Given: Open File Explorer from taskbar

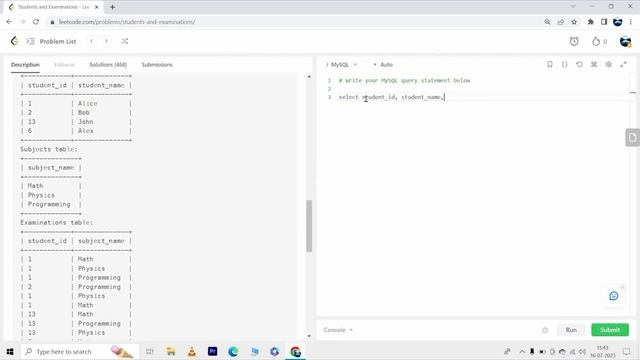Looking at the screenshot, I should [x=171, y=351].
